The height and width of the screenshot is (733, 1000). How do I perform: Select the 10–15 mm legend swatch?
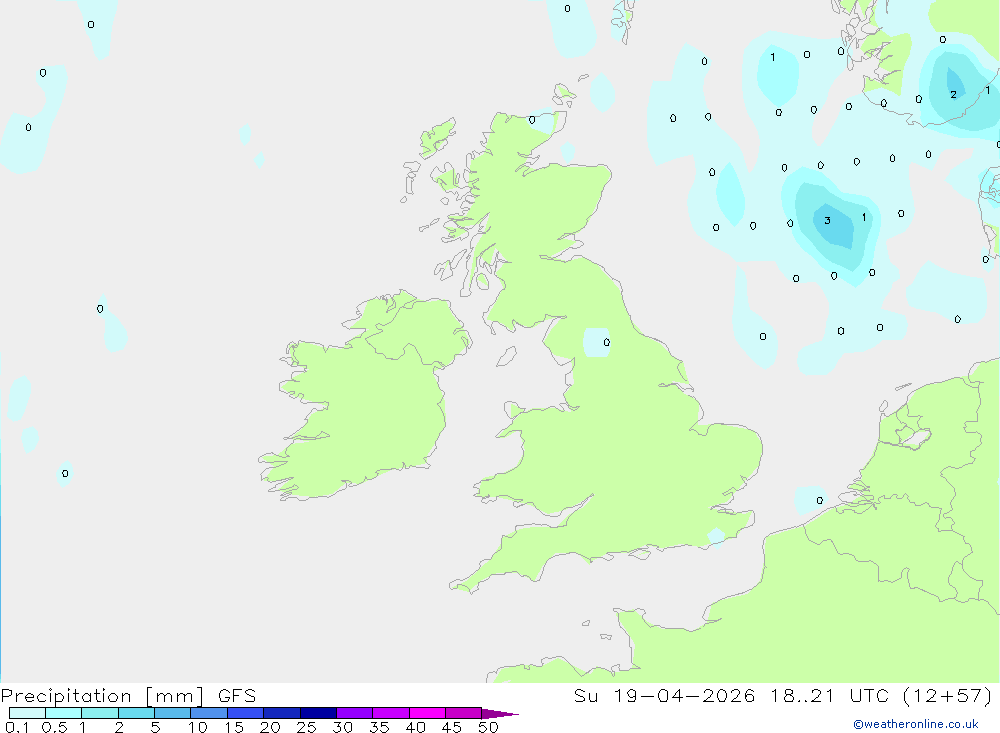pyautogui.click(x=209, y=713)
